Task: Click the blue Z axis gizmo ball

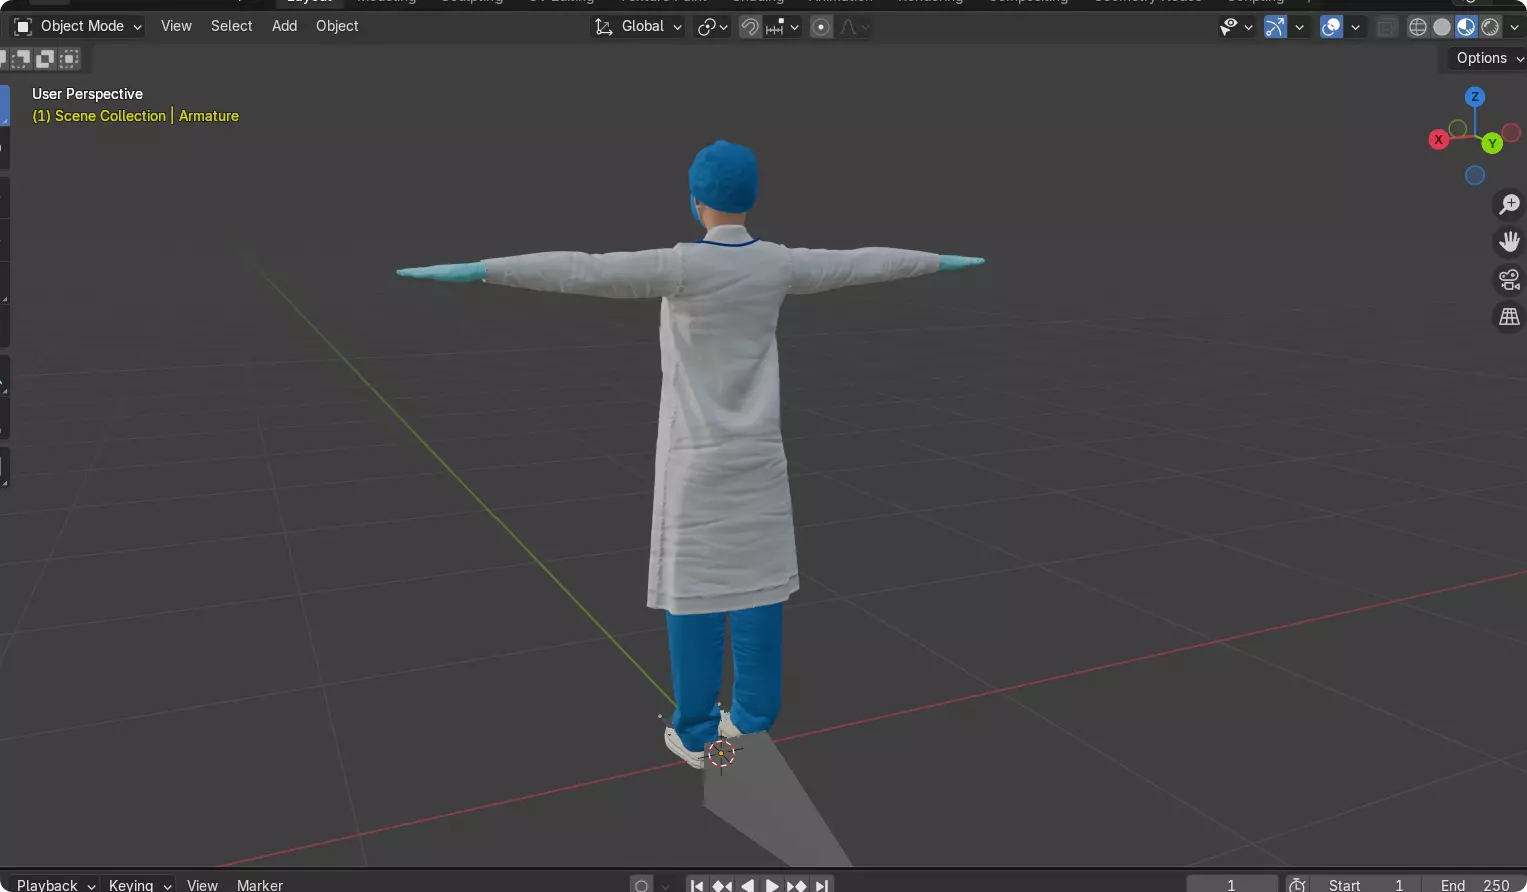Action: pos(1475,97)
